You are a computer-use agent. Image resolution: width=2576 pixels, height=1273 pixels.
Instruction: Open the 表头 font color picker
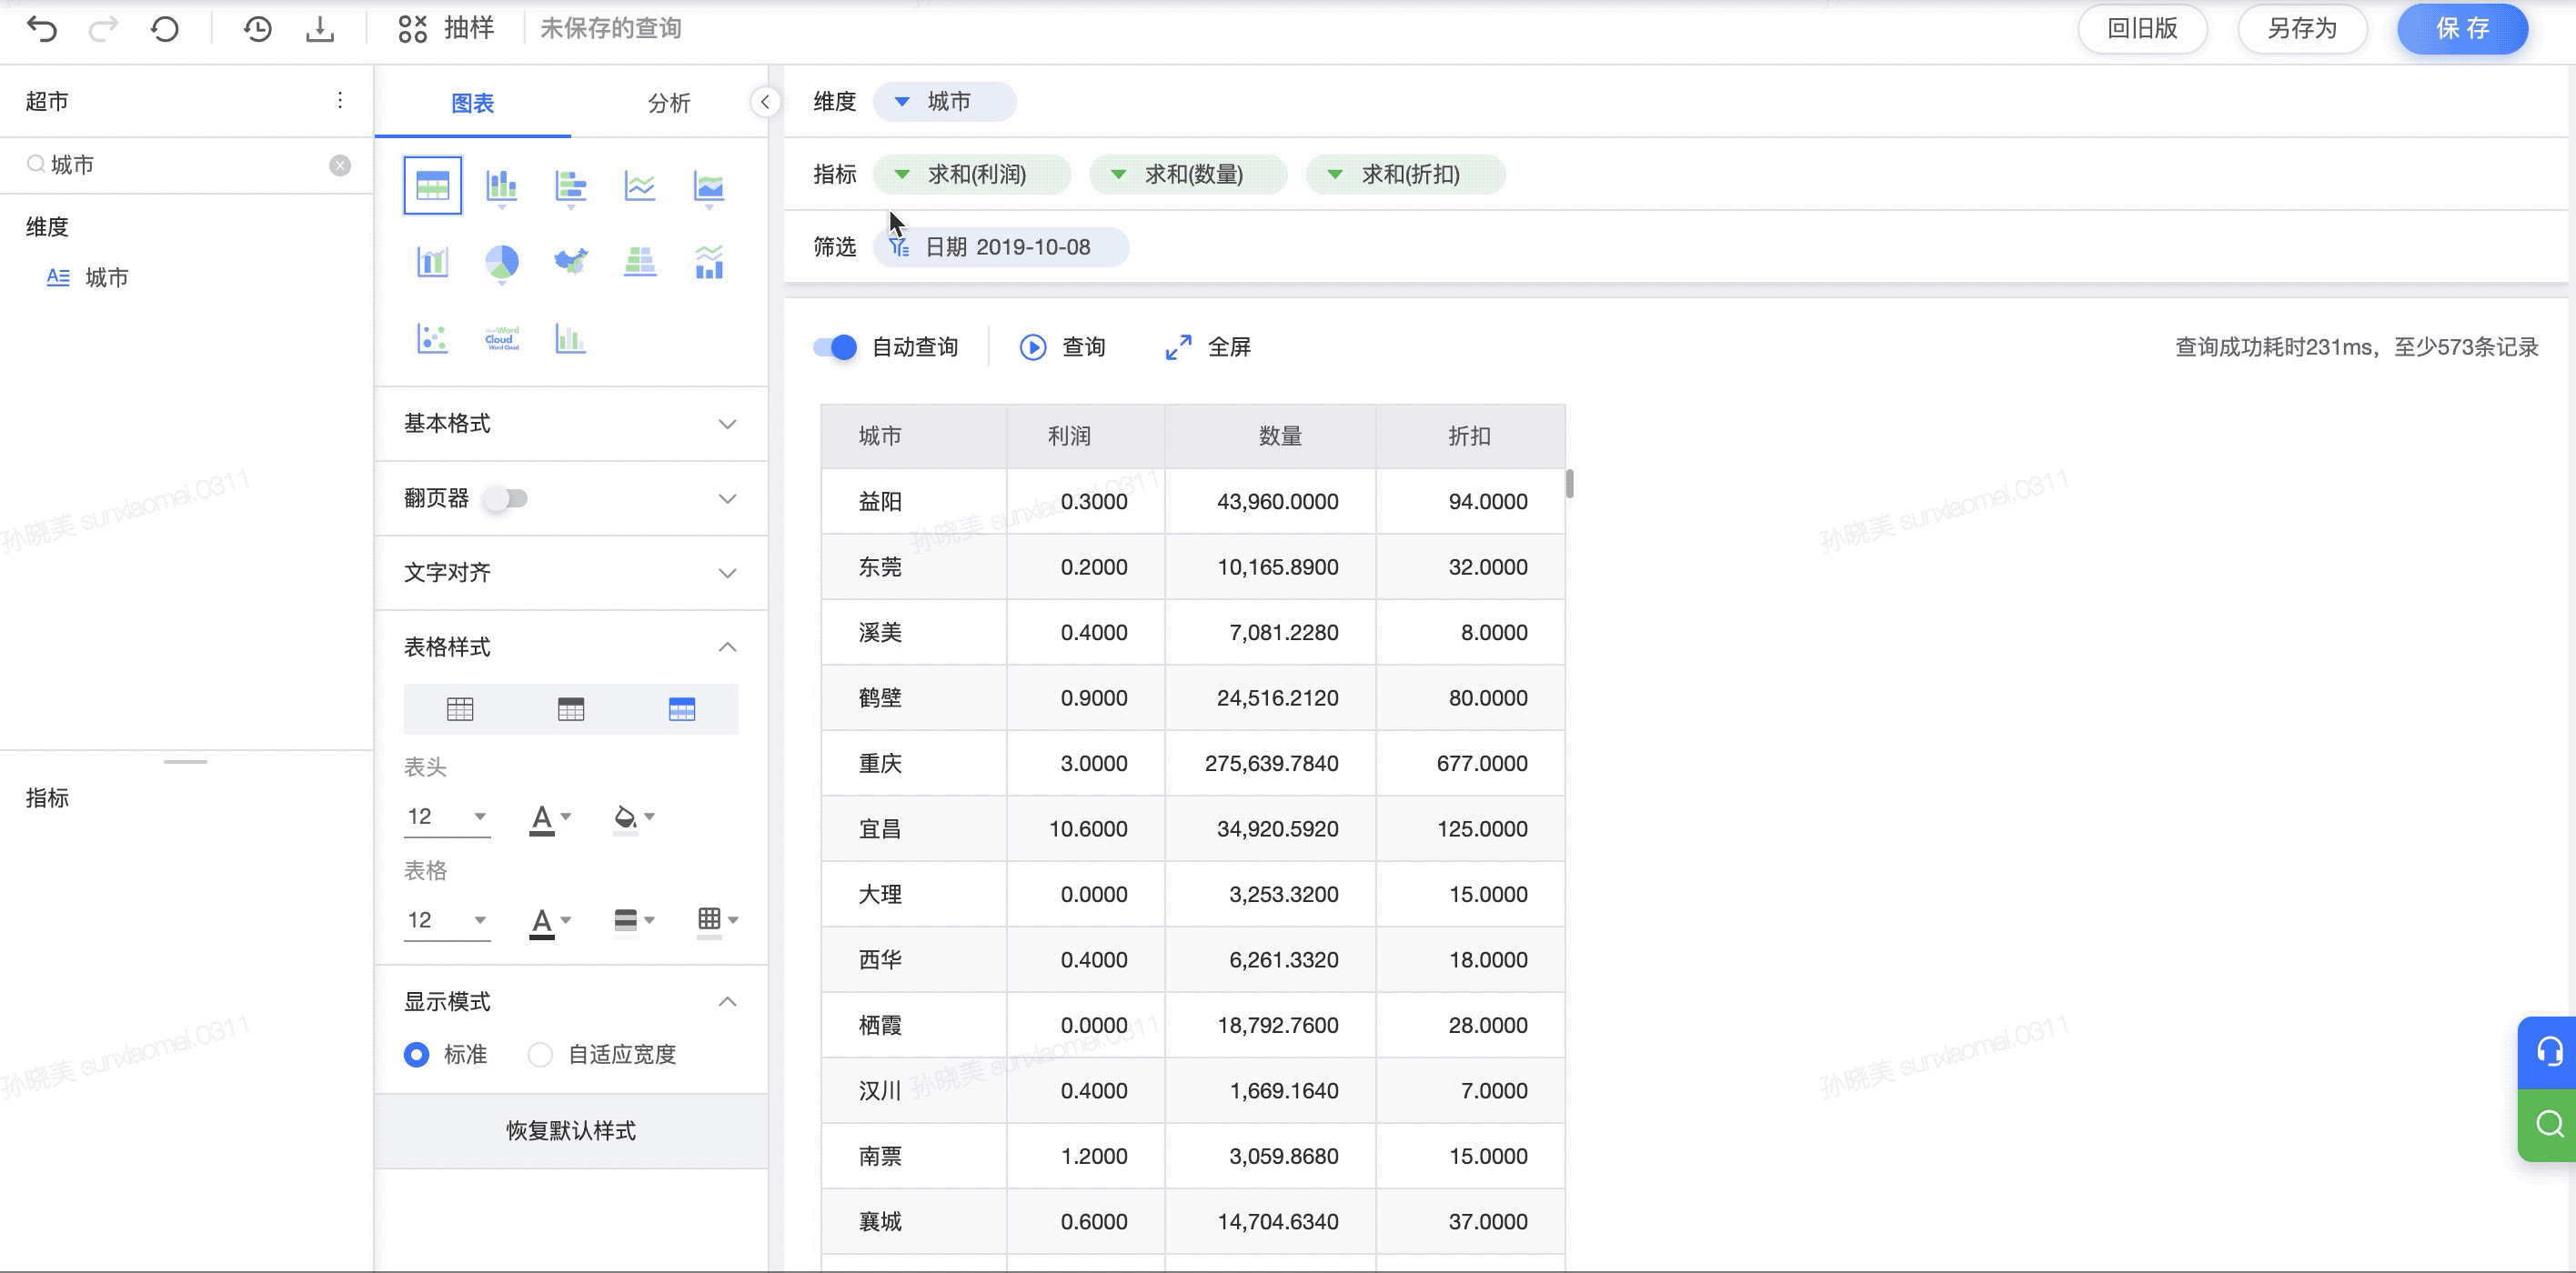point(550,819)
